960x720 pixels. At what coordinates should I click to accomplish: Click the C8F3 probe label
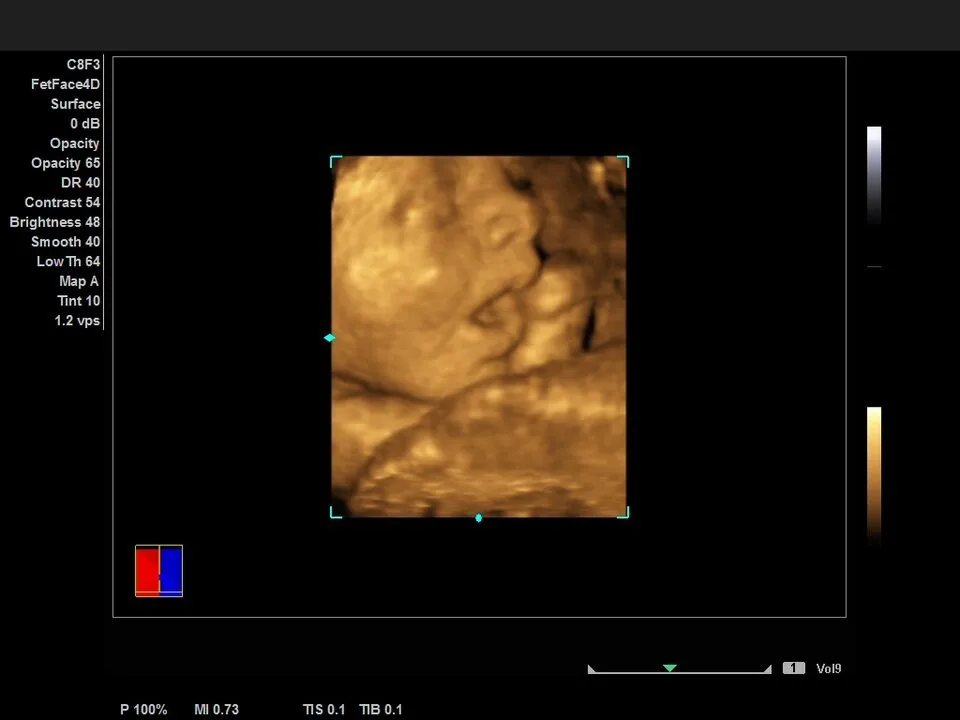[x=83, y=64]
